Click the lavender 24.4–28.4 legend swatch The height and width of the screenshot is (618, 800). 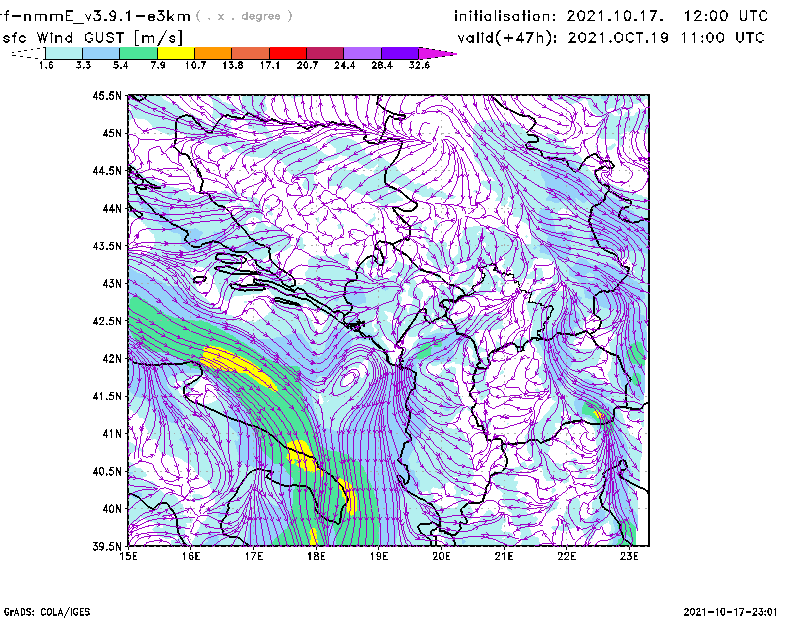click(362, 53)
